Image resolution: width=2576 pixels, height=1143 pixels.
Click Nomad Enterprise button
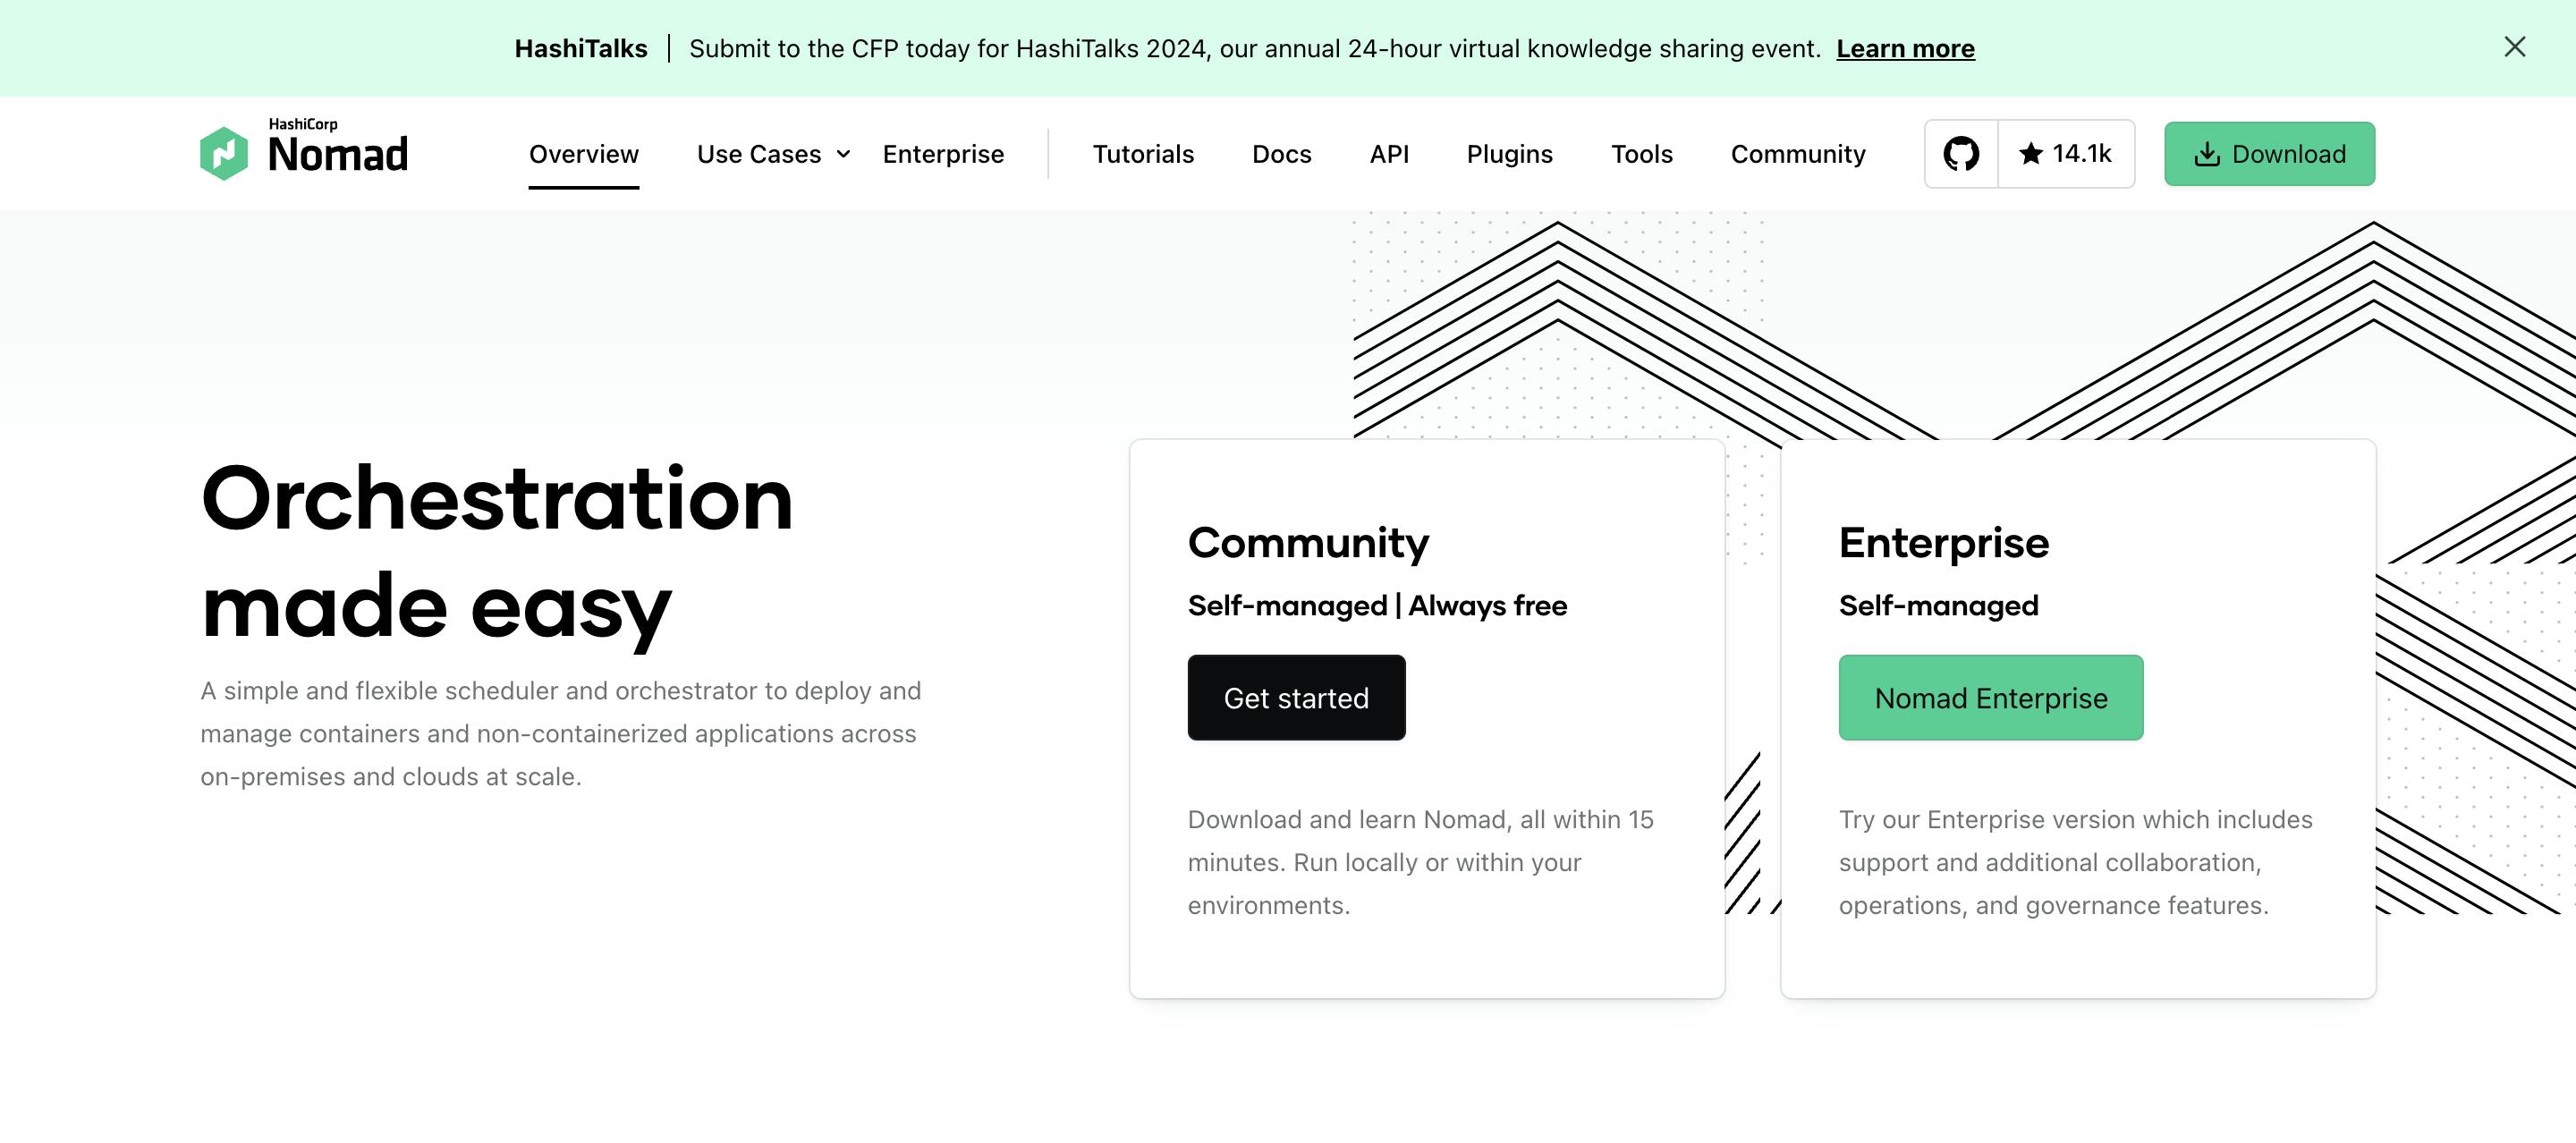coord(1991,698)
